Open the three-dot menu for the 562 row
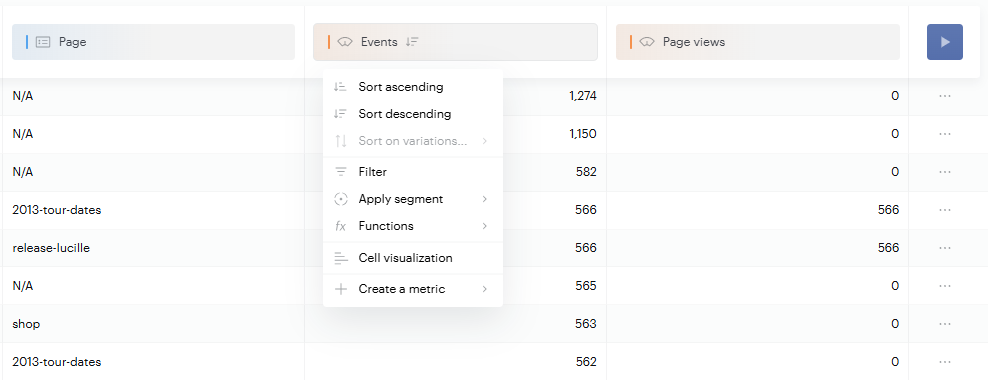The image size is (988, 380). (945, 362)
